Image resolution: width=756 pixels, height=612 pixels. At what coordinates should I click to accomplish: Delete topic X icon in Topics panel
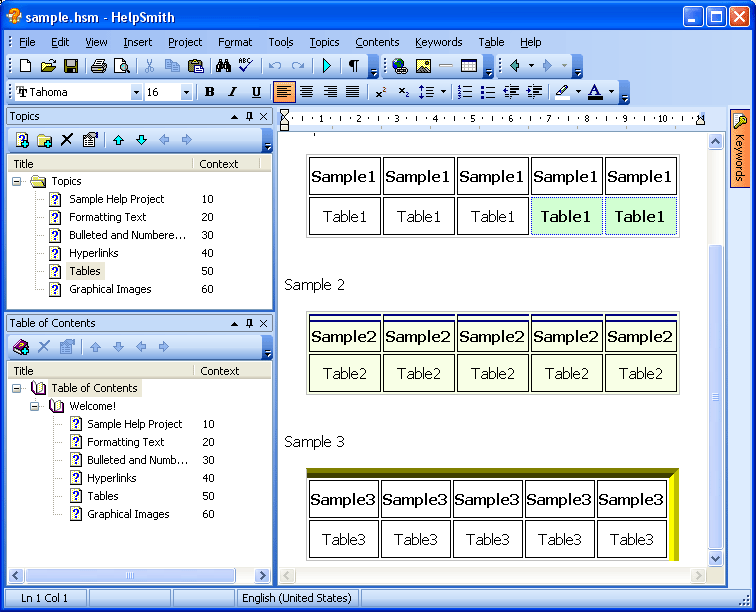click(x=67, y=140)
